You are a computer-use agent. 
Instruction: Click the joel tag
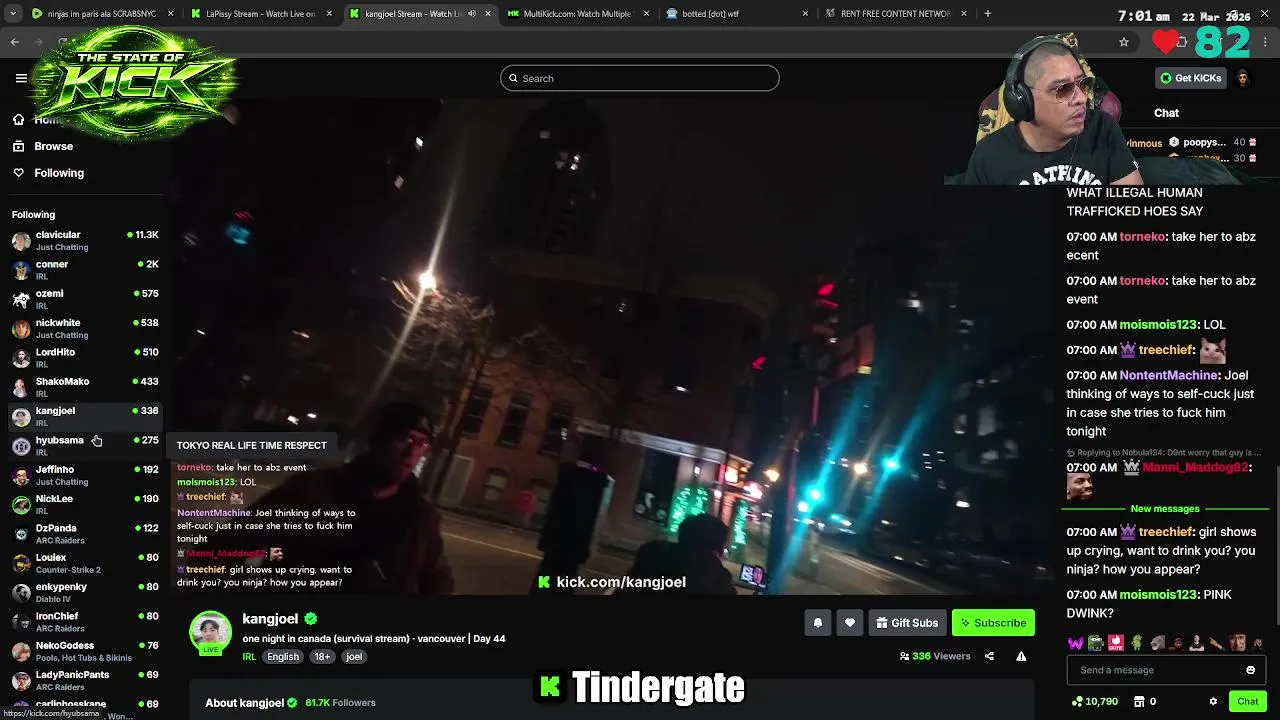pos(354,657)
